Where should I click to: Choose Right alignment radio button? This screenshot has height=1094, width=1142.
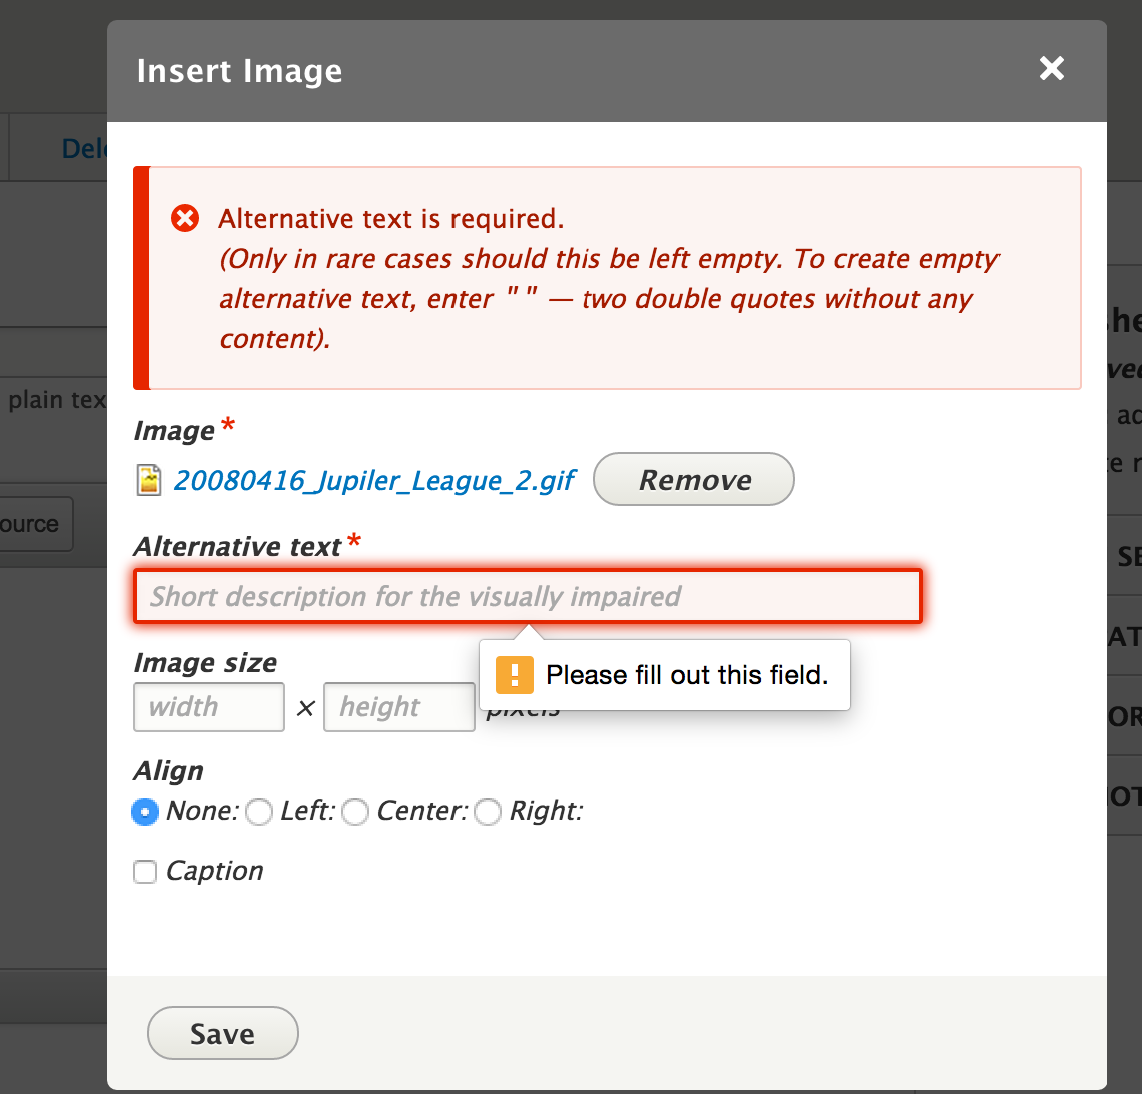pyautogui.click(x=488, y=812)
